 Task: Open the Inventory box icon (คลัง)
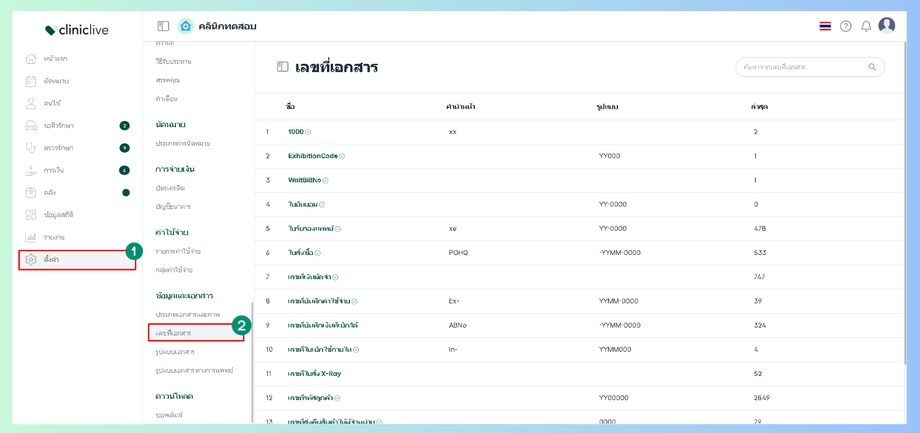(x=31, y=192)
